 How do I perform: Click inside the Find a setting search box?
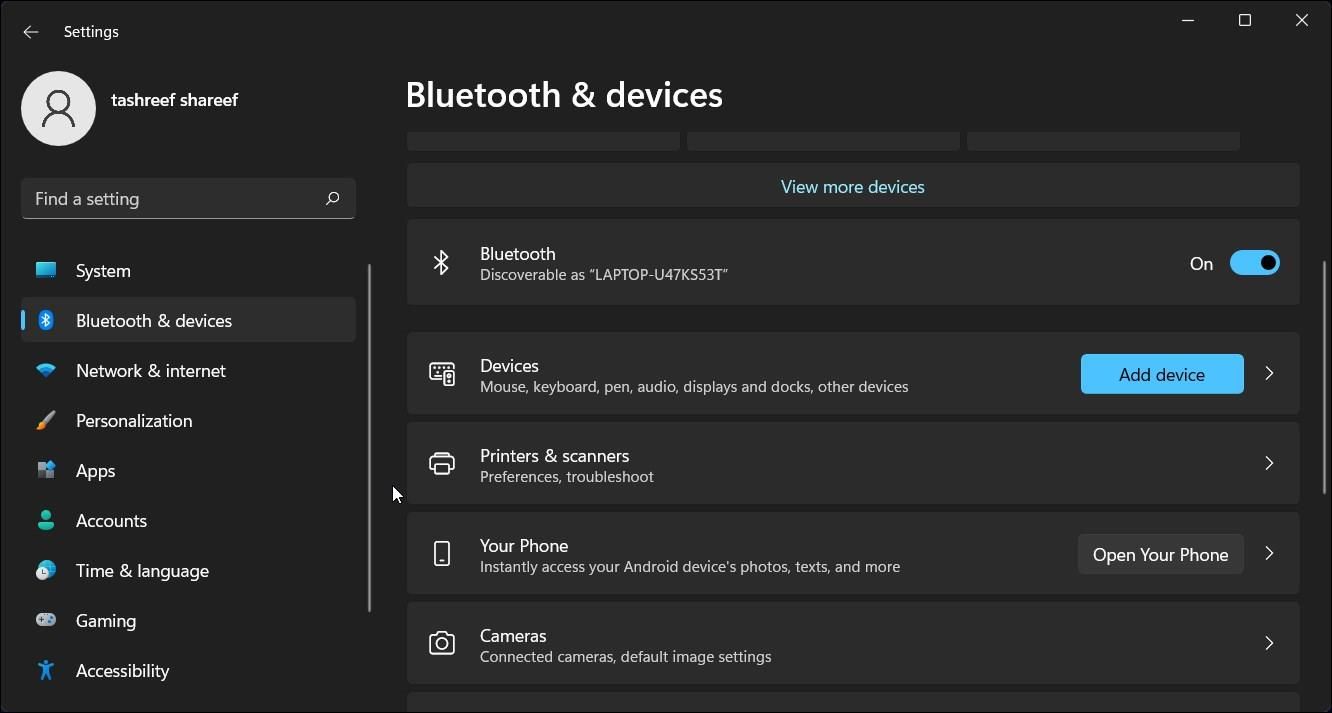point(180,198)
